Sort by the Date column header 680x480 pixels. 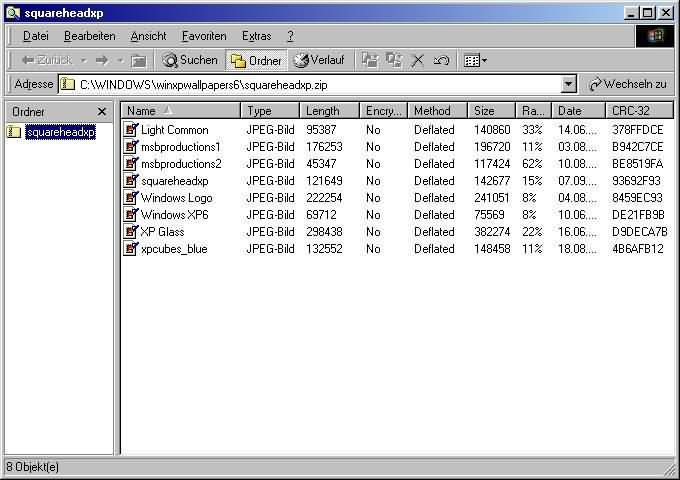click(579, 111)
